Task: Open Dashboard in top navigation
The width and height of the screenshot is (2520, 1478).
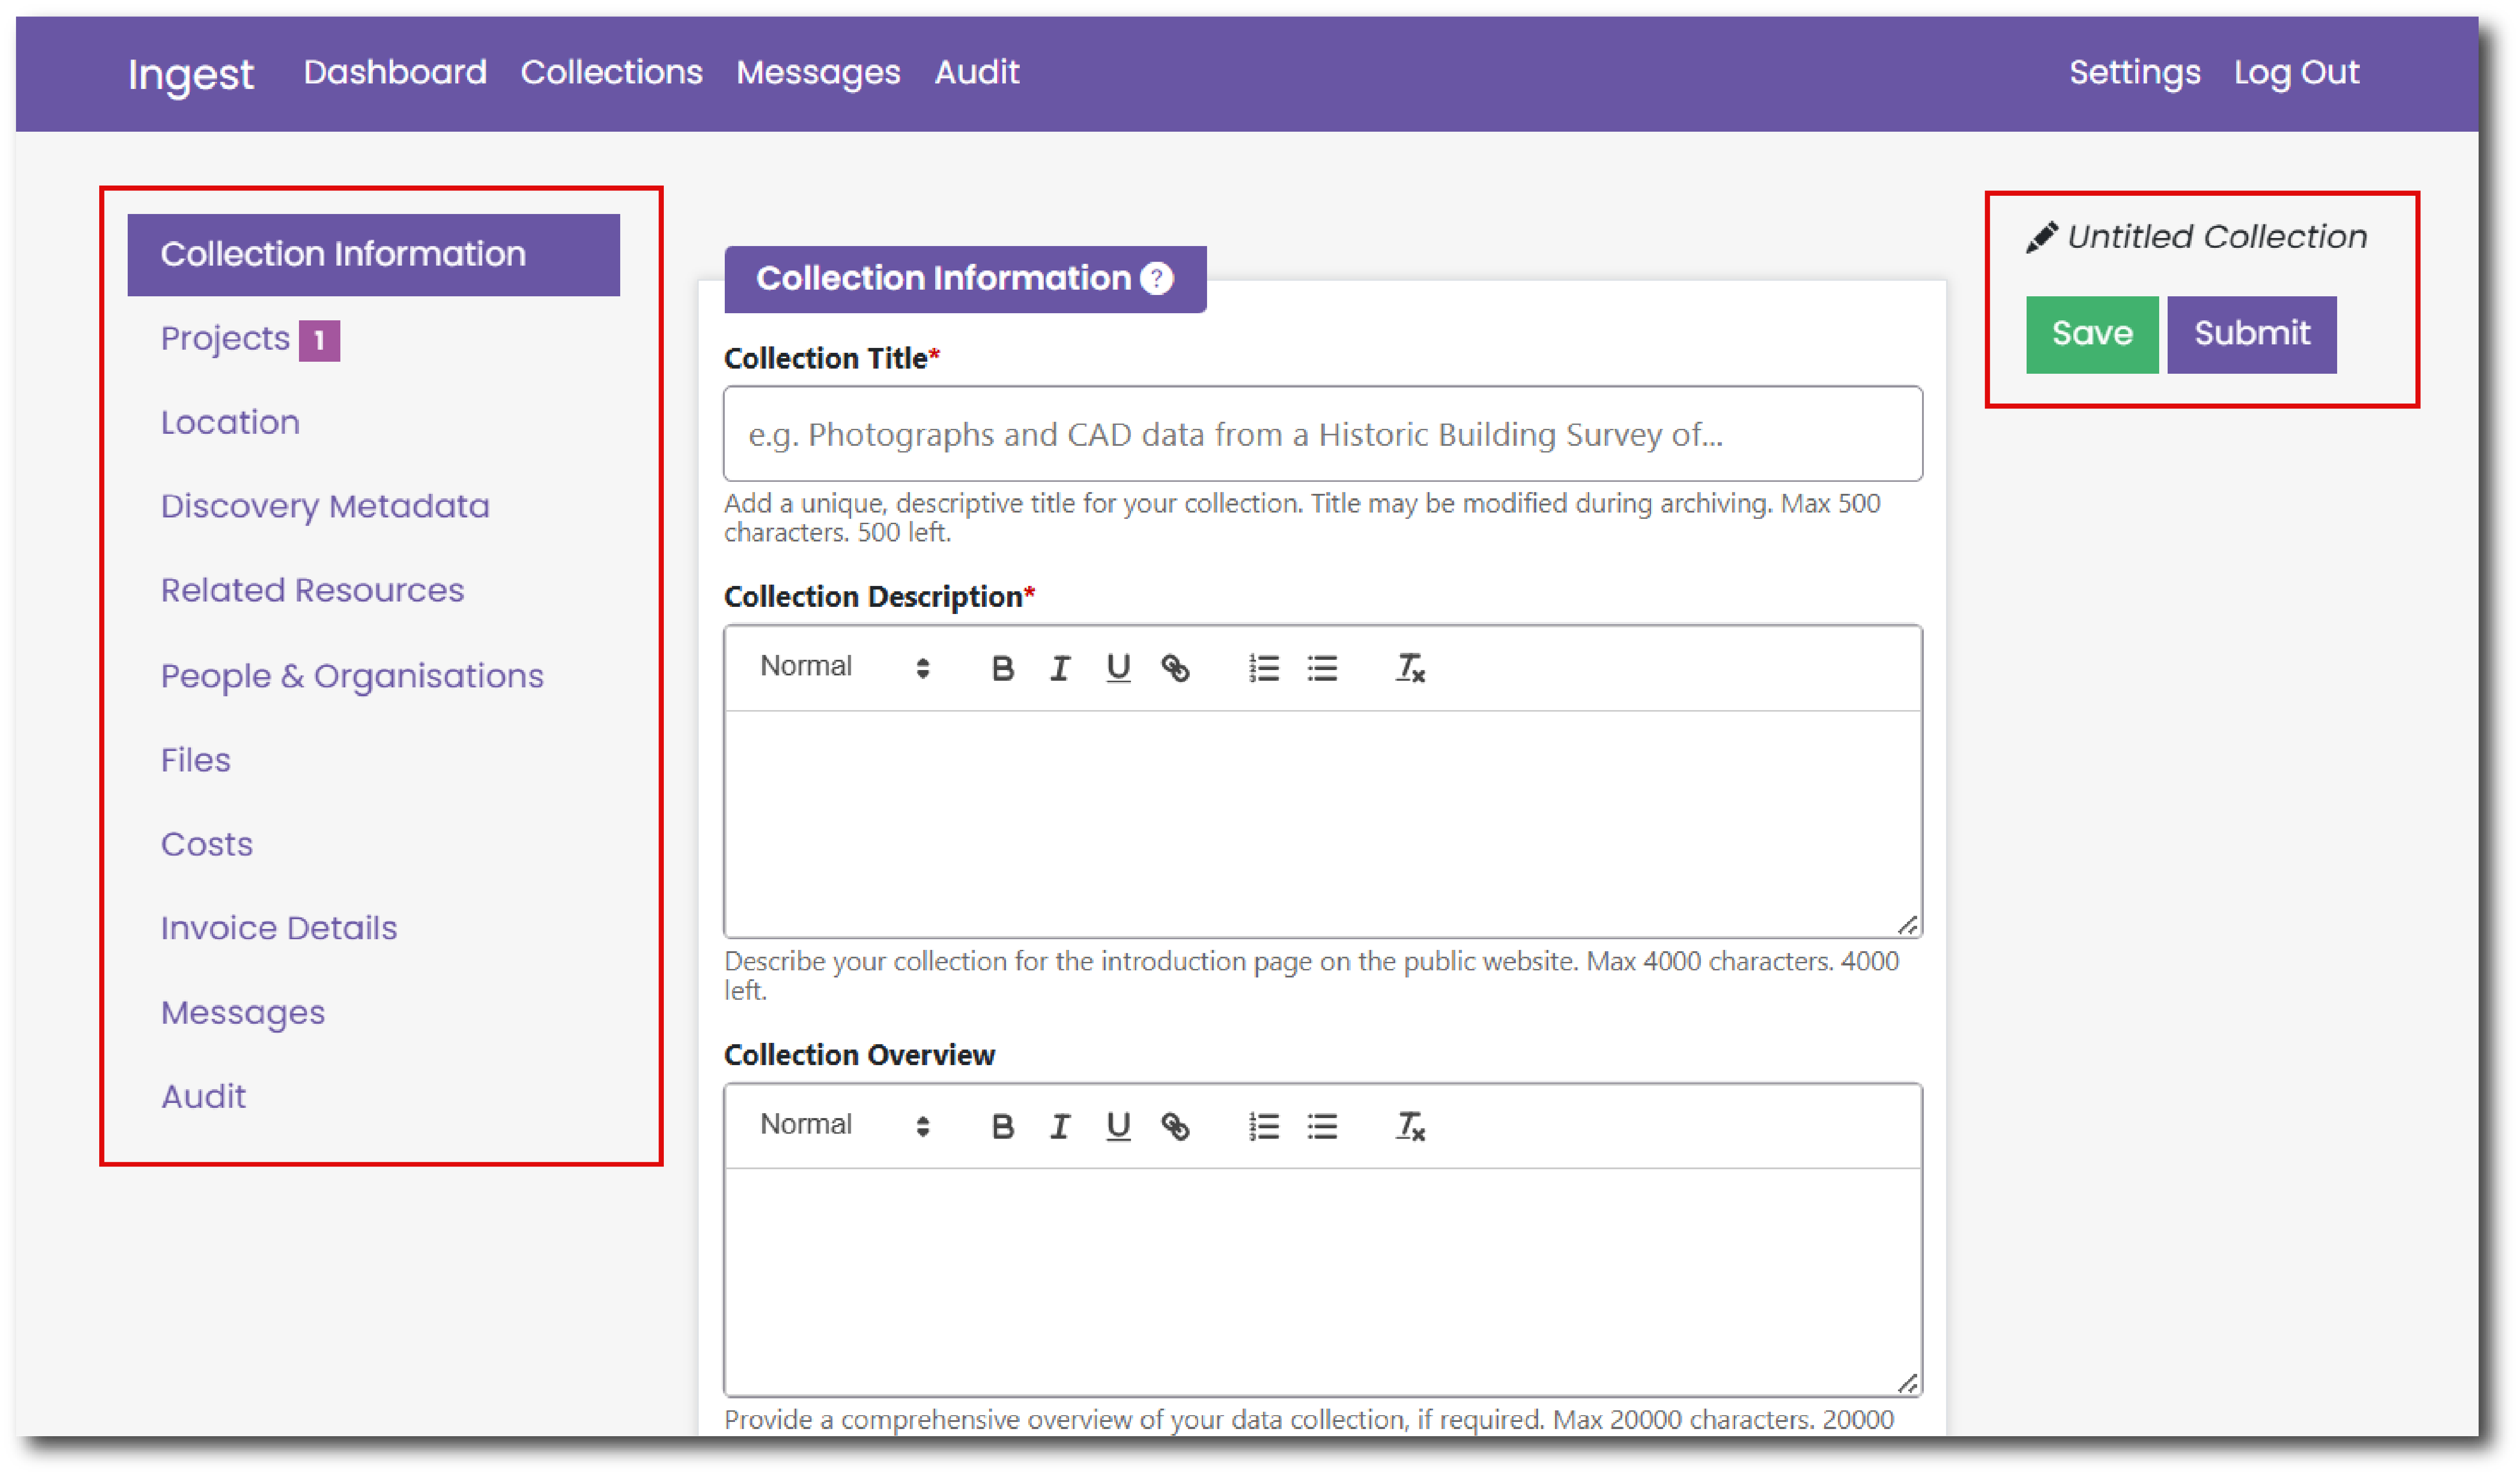Action: [x=395, y=72]
